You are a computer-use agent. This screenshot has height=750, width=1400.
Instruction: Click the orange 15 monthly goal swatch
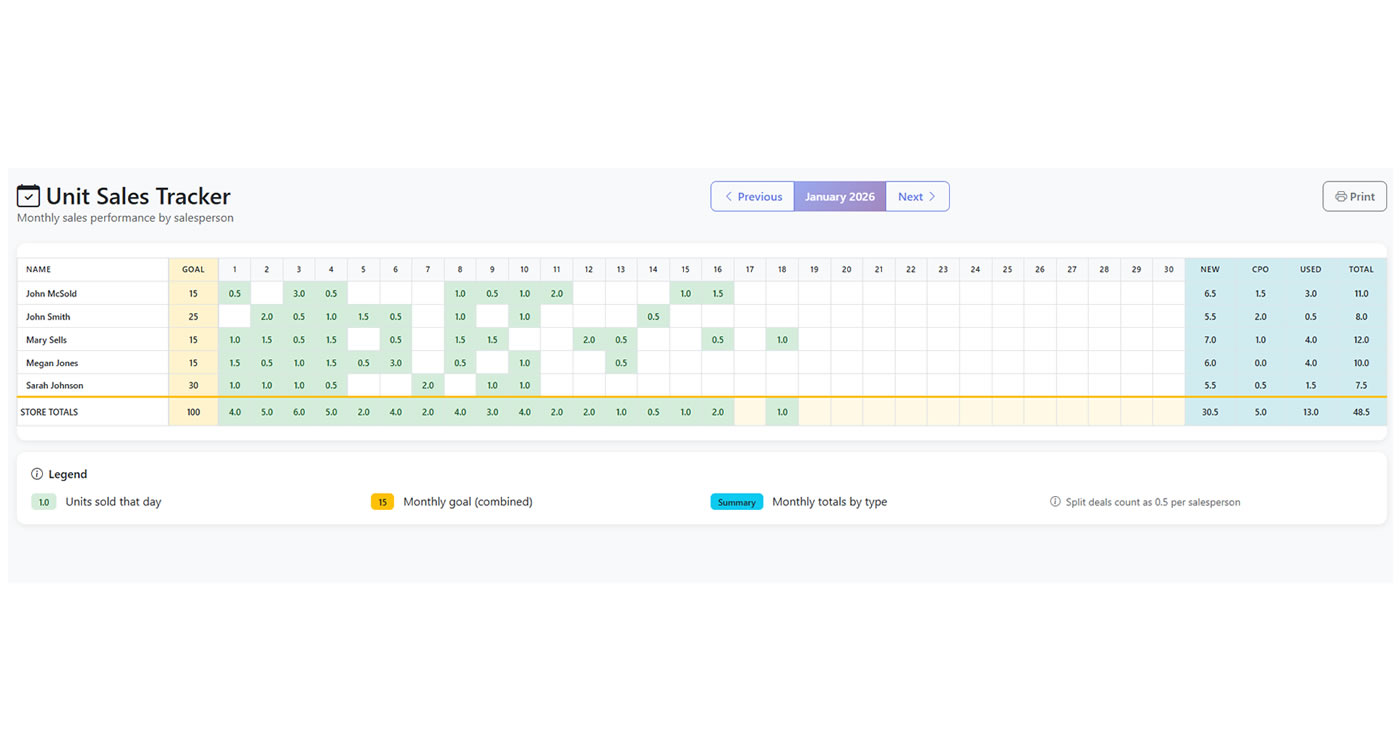tap(382, 502)
